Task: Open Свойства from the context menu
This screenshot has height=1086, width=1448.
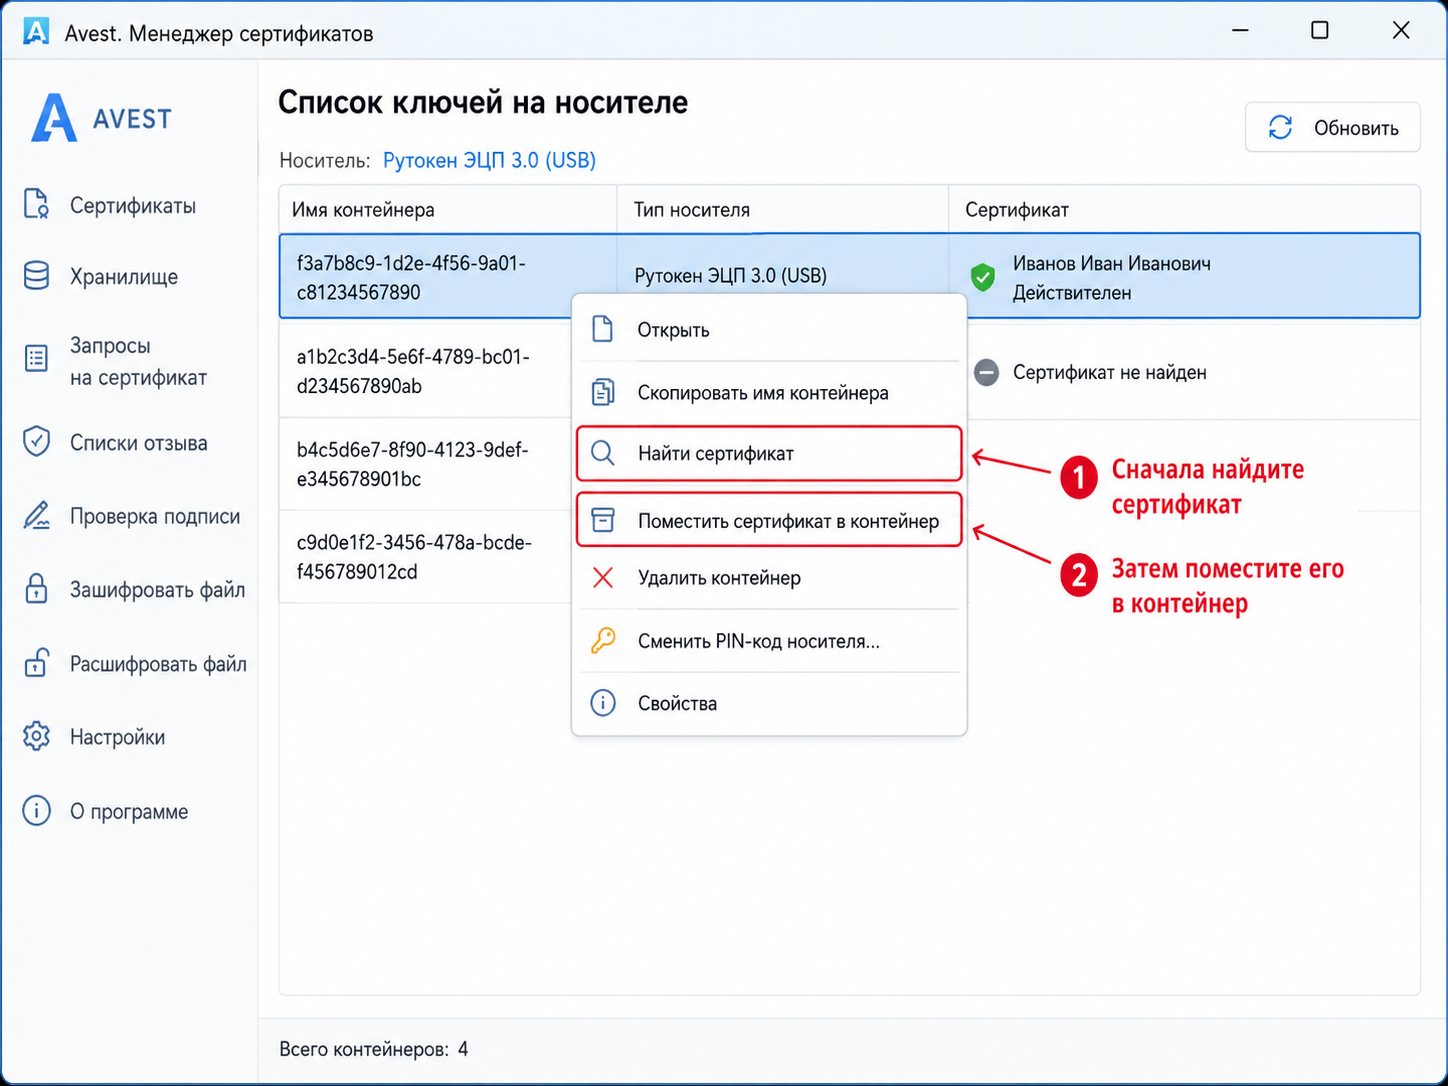Action: coord(769,703)
